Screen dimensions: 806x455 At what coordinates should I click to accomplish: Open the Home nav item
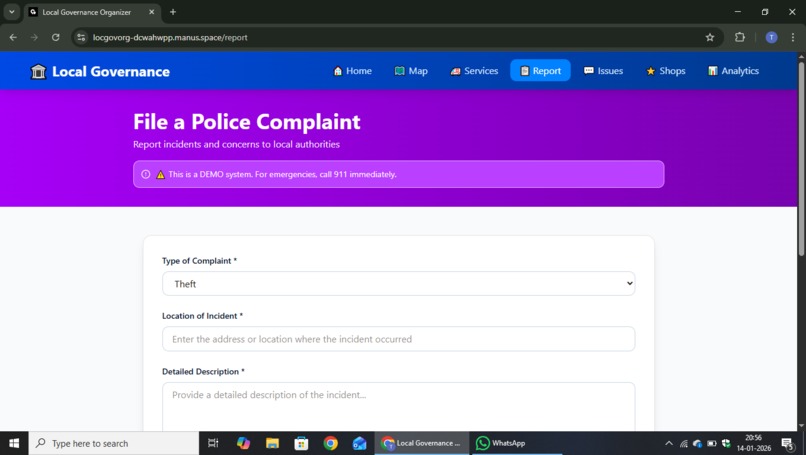[353, 71]
